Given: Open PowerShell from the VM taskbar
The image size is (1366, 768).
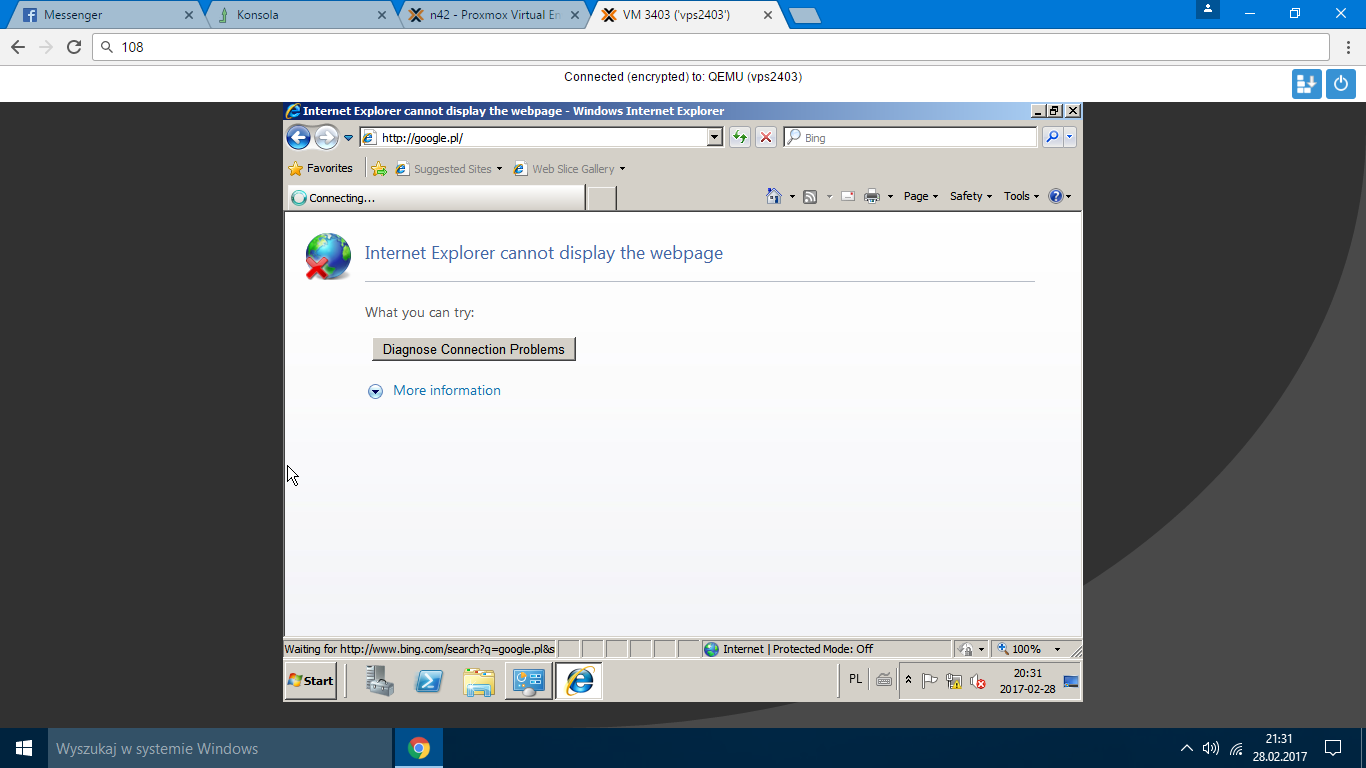Looking at the screenshot, I should (x=430, y=681).
